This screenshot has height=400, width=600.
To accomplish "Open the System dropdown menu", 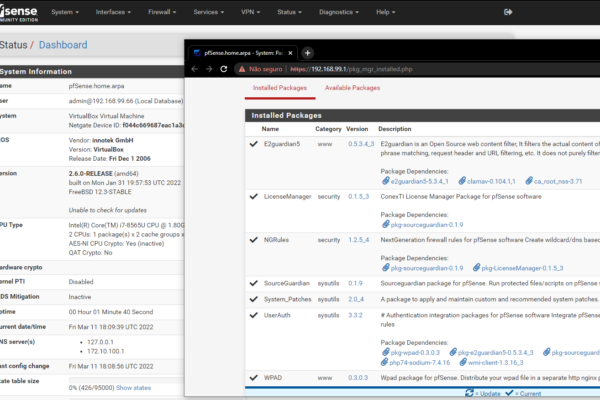I will pos(65,12).
